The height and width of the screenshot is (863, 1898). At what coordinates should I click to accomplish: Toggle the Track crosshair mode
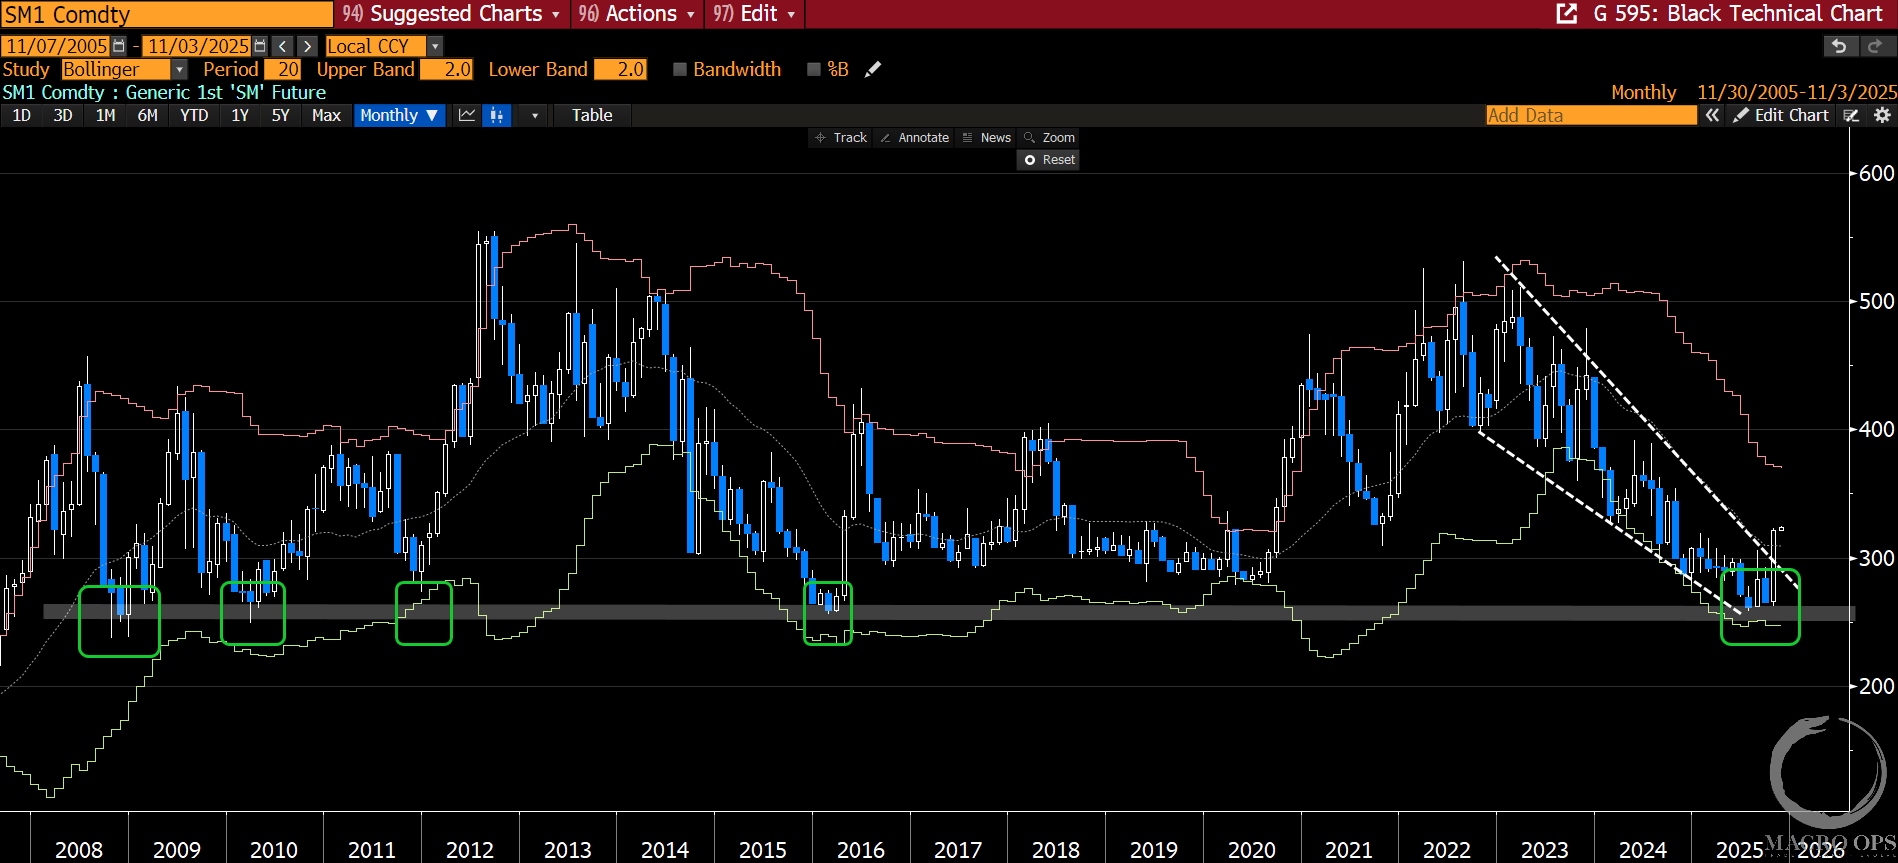click(841, 138)
